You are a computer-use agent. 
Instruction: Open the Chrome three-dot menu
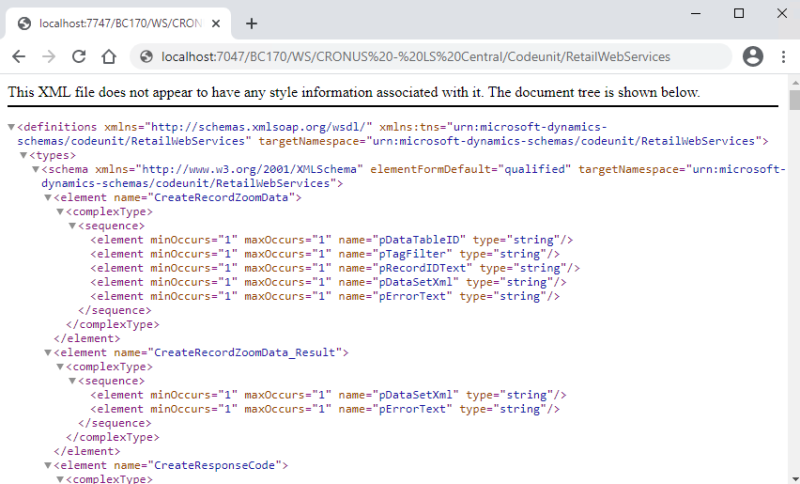pos(782,57)
